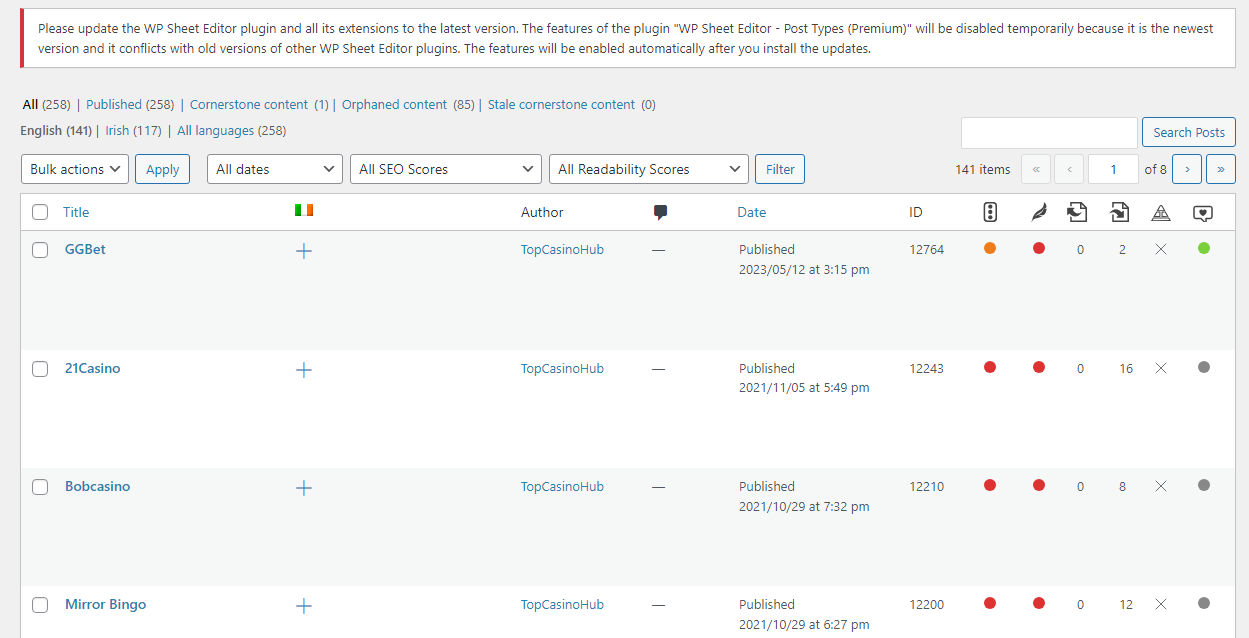Viewport: 1249px width, 638px height.
Task: Click Bobcasino cornerstone X mark
Action: 1161,486
